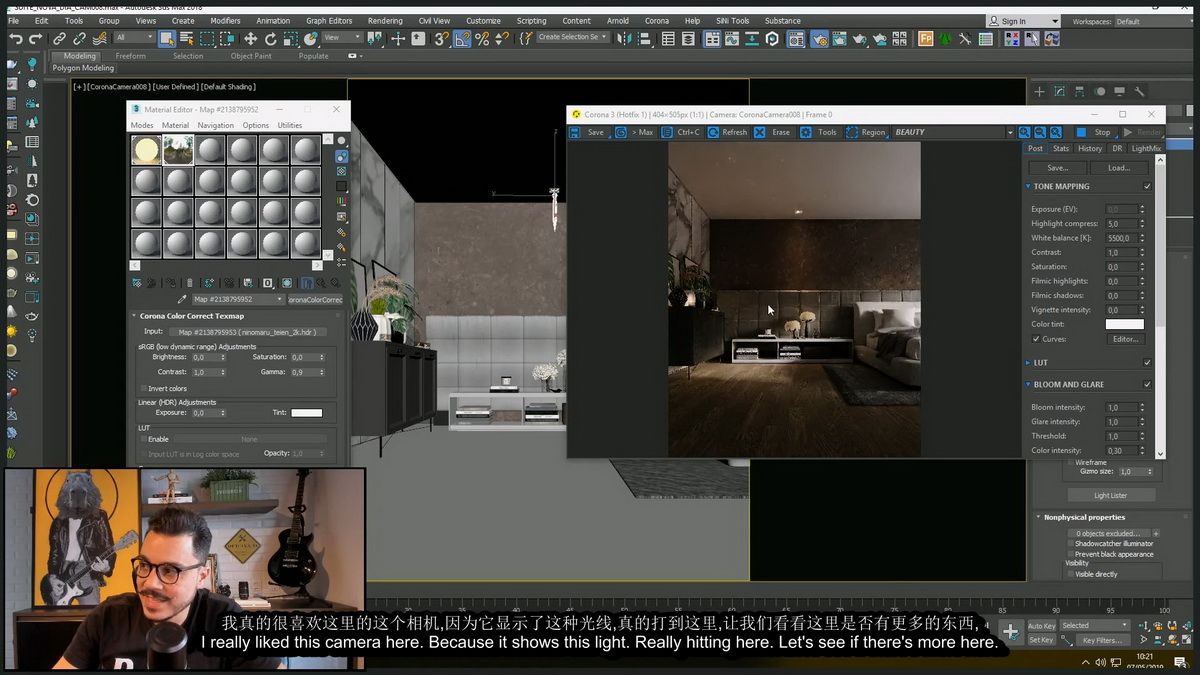Click the Light Lister button

click(1110, 495)
